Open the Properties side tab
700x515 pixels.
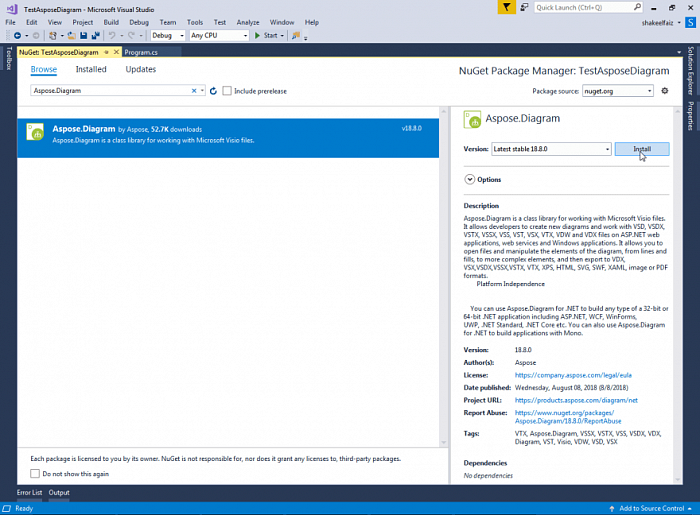[x=691, y=116]
